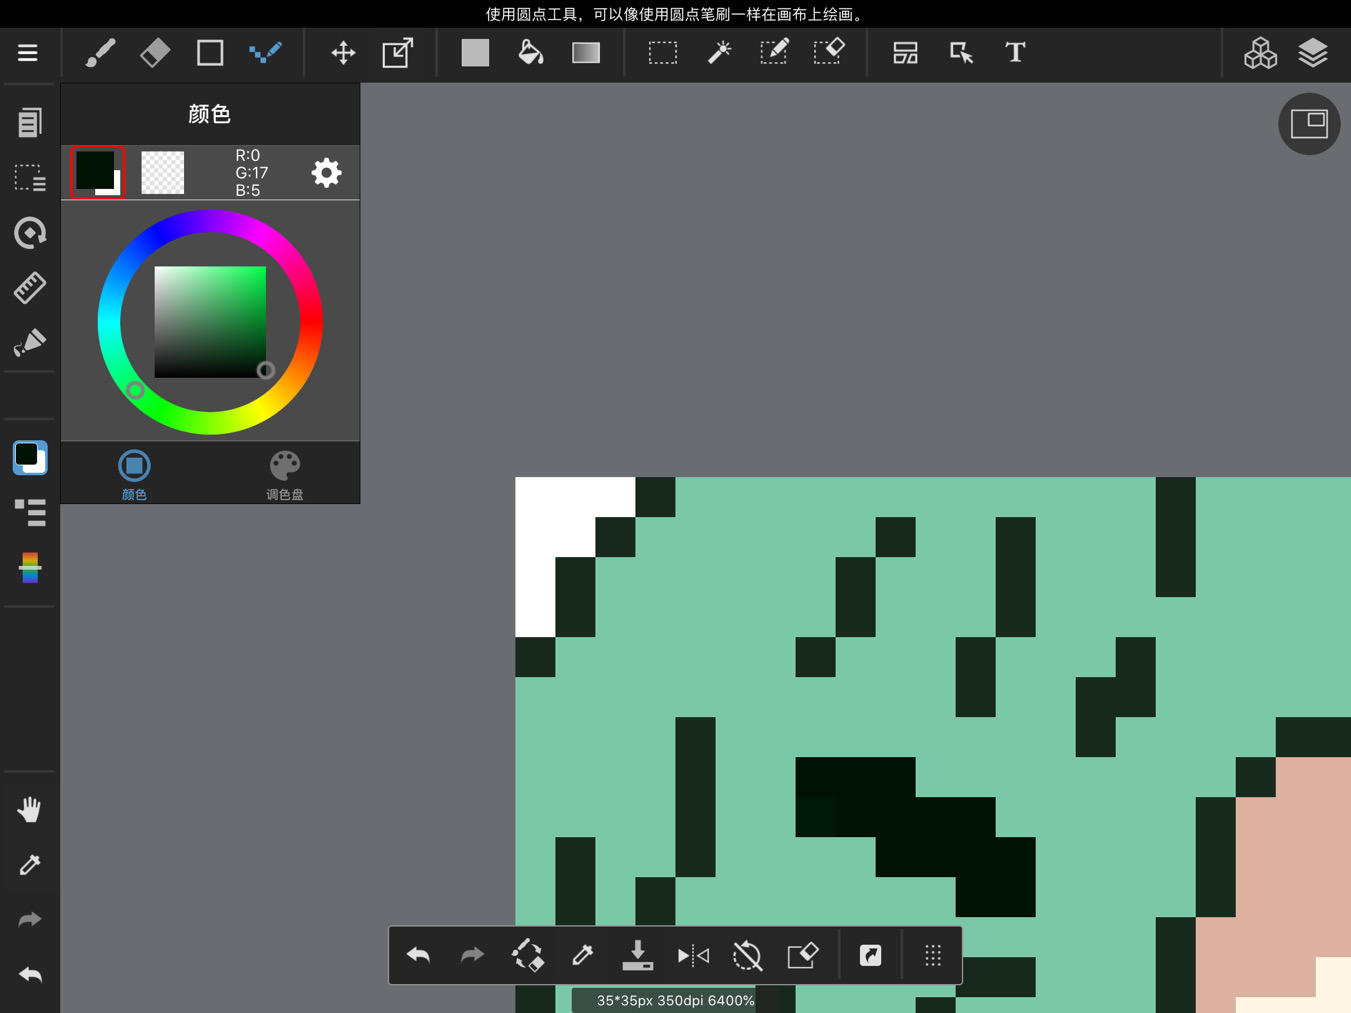
Task: Select the rectangular selection tool
Action: coord(662,53)
